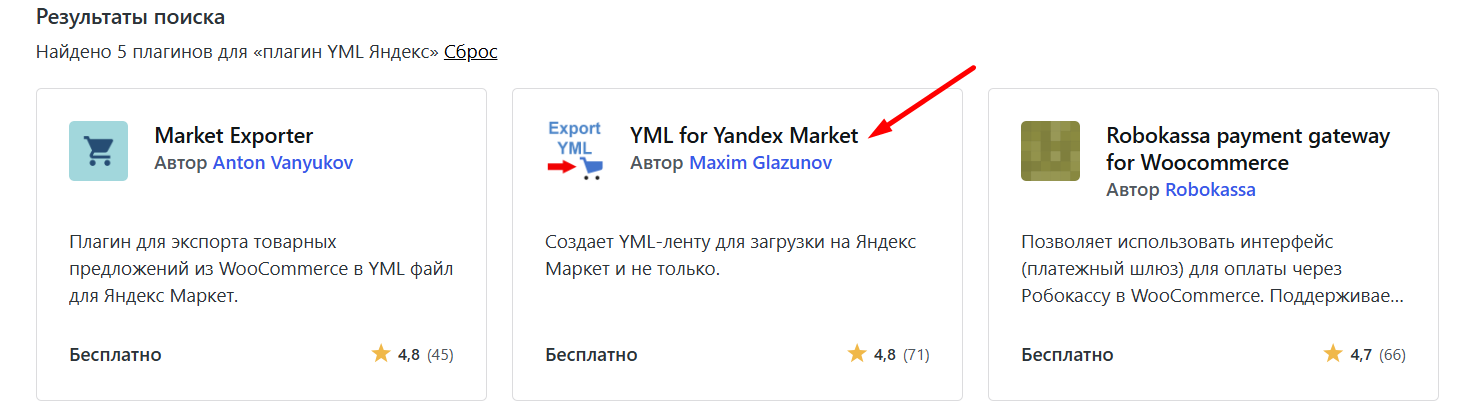The image size is (1471, 410).
Task: Click the star icon on YML for Yandex Market
Action: pos(857,354)
